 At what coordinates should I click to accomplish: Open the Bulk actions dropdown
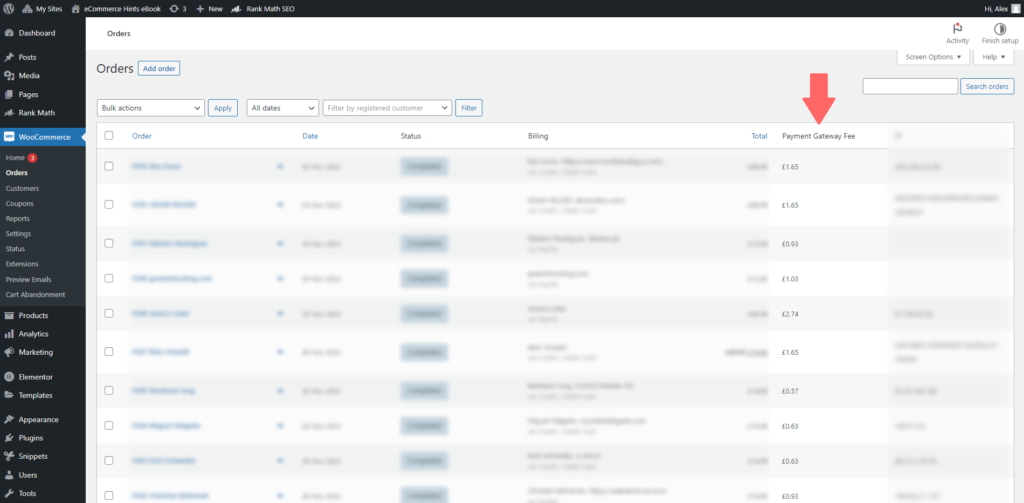pyautogui.click(x=151, y=108)
